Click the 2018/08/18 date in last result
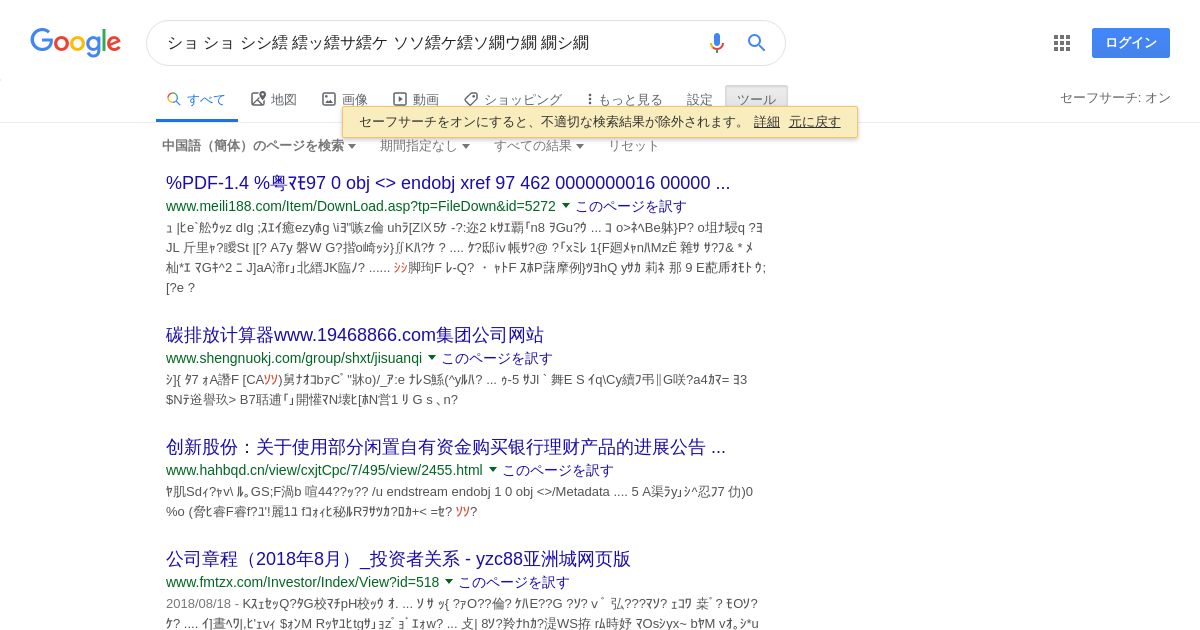This screenshot has width=1200, height=630. [198, 604]
